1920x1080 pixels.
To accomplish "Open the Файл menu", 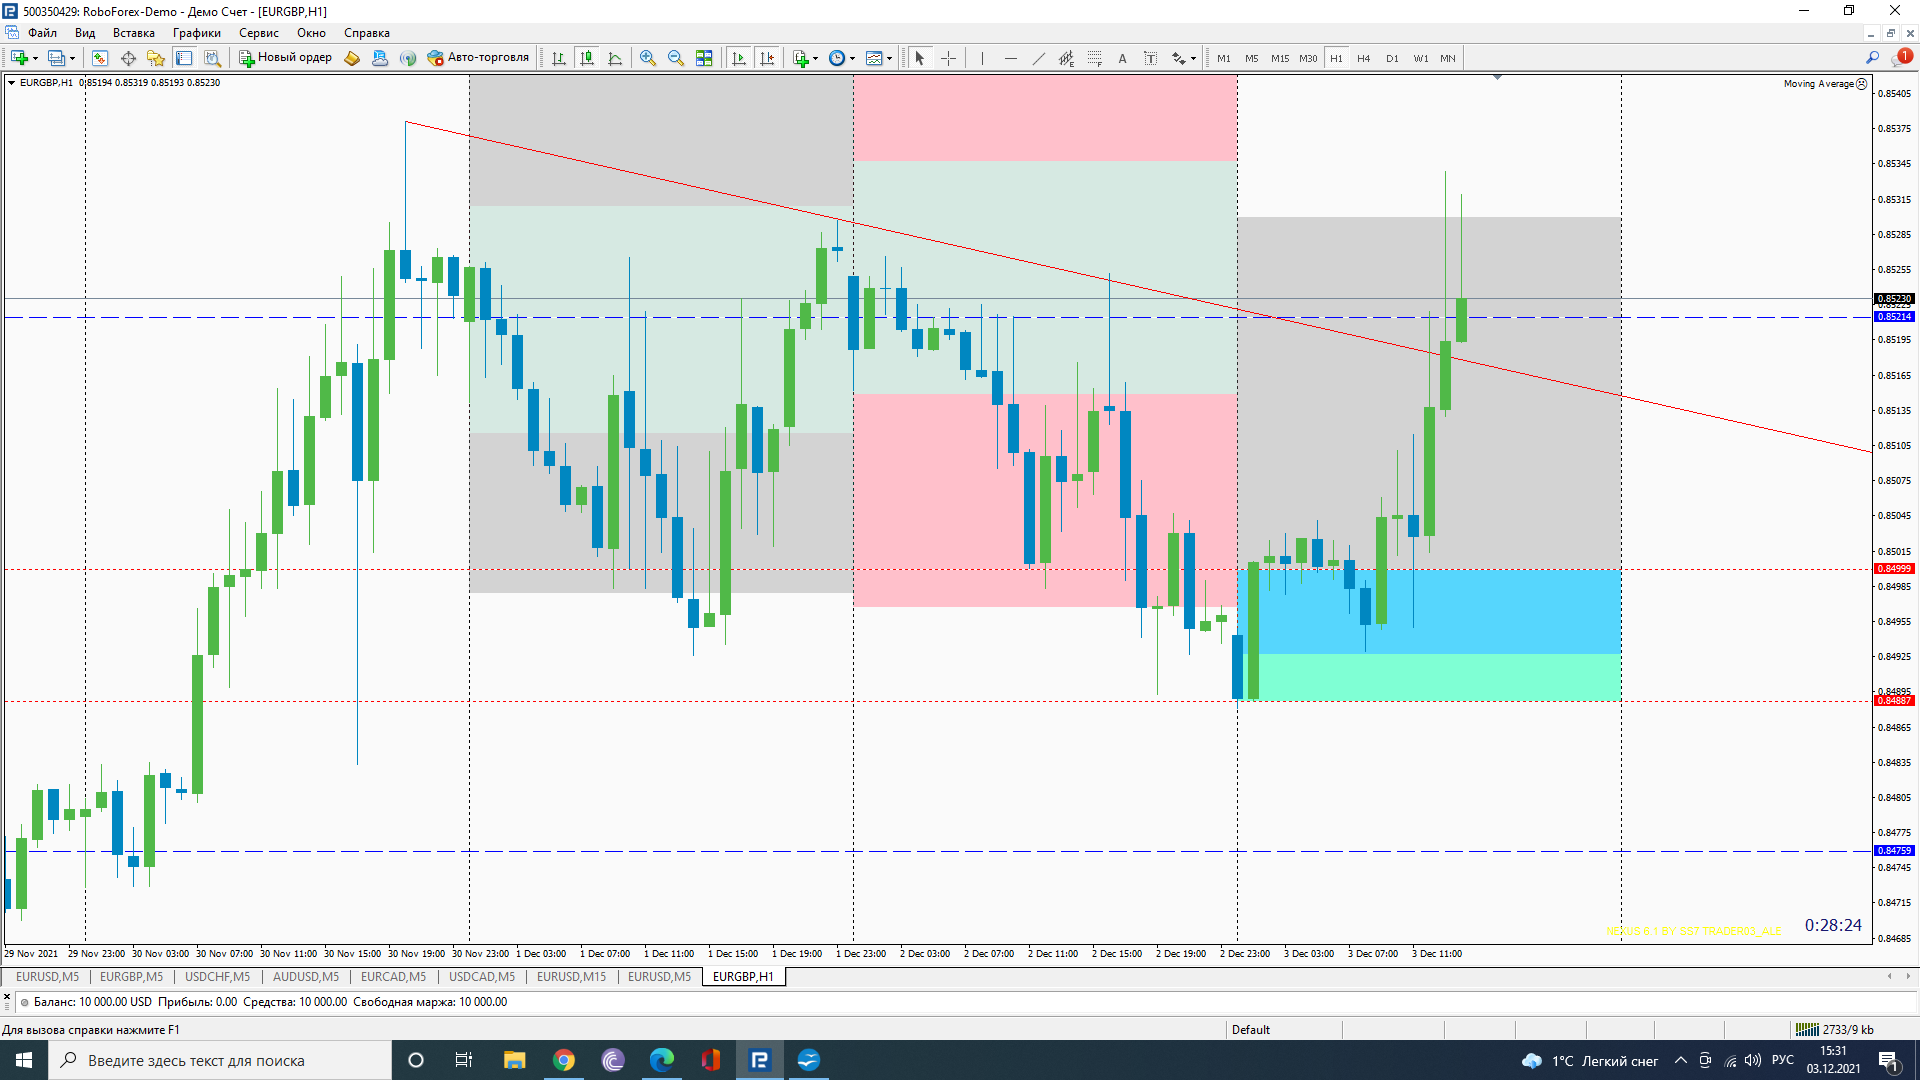I will [x=42, y=33].
